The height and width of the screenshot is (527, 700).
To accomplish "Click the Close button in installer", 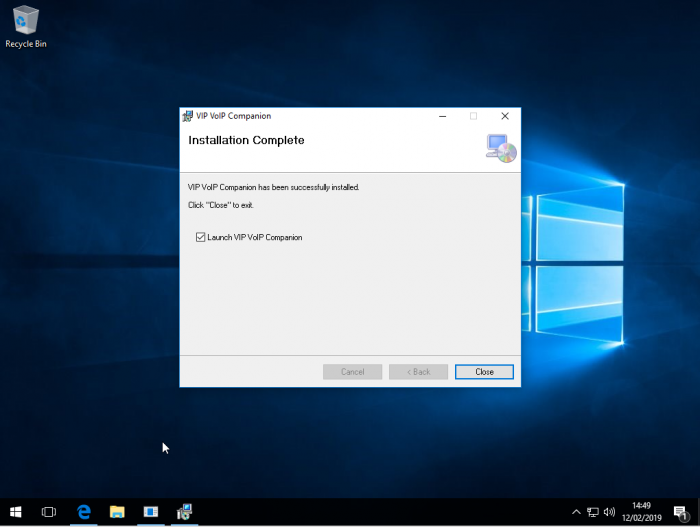I will tap(484, 372).
